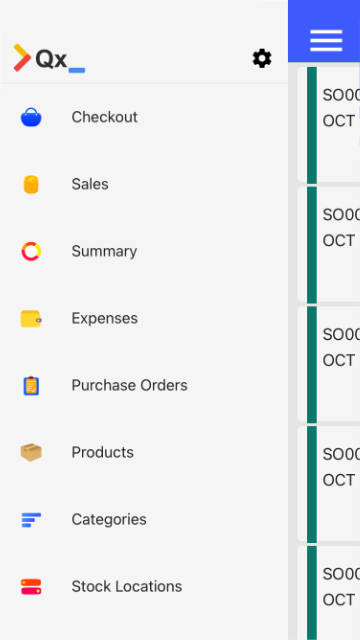Click the blue shopping basket icon
Image resolution: width=360 pixels, height=640 pixels.
coord(31,117)
